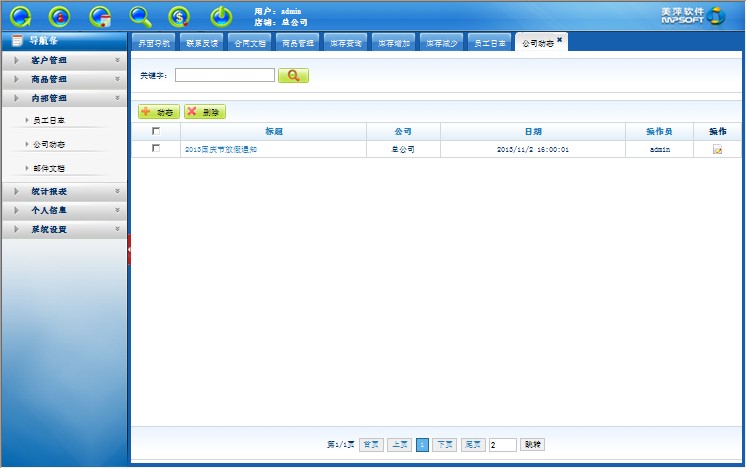Open 员工日志 in the sidebar tree
Viewport: 747px width, 469px height.
pyautogui.click(x=49, y=120)
